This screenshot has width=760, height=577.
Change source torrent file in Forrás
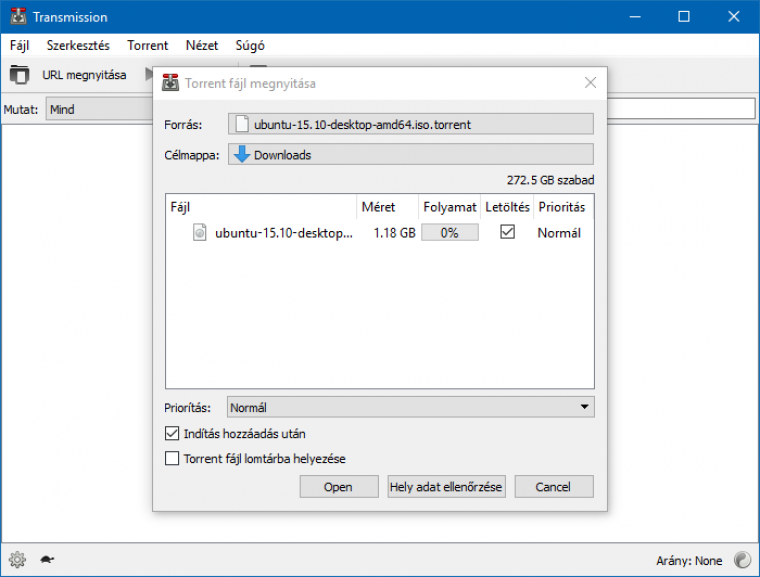coord(411,124)
